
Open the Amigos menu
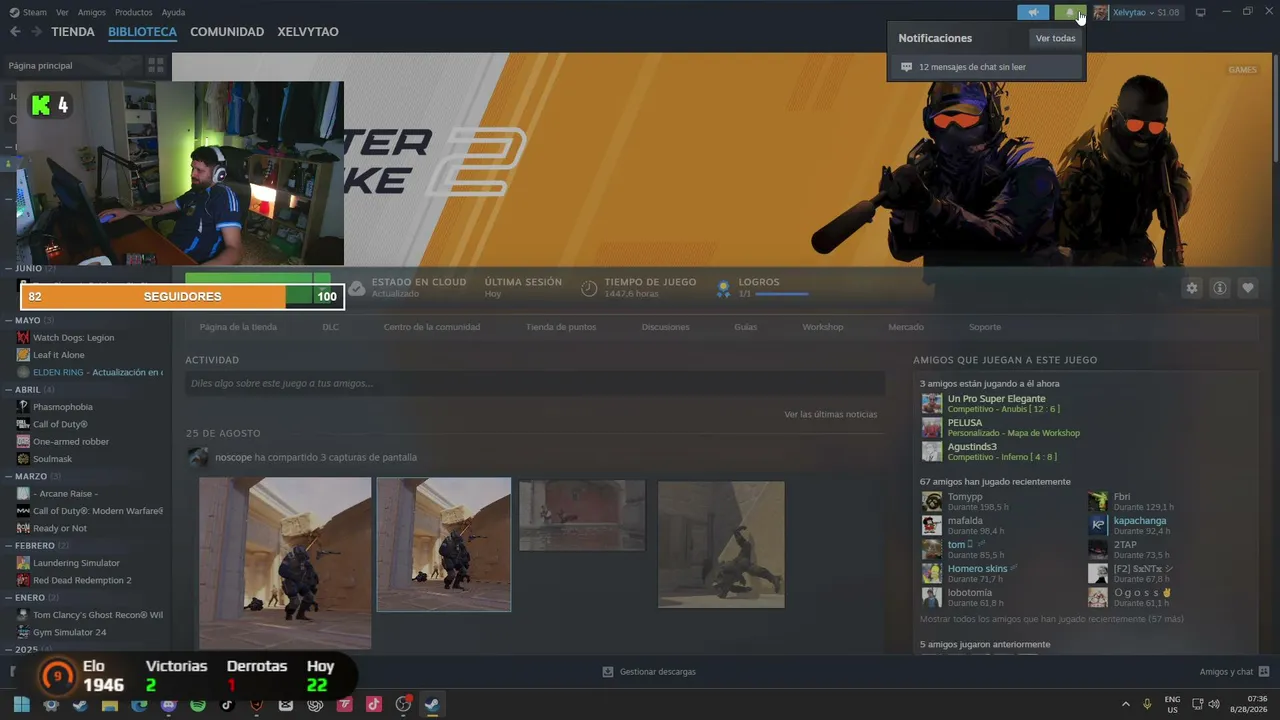click(91, 12)
